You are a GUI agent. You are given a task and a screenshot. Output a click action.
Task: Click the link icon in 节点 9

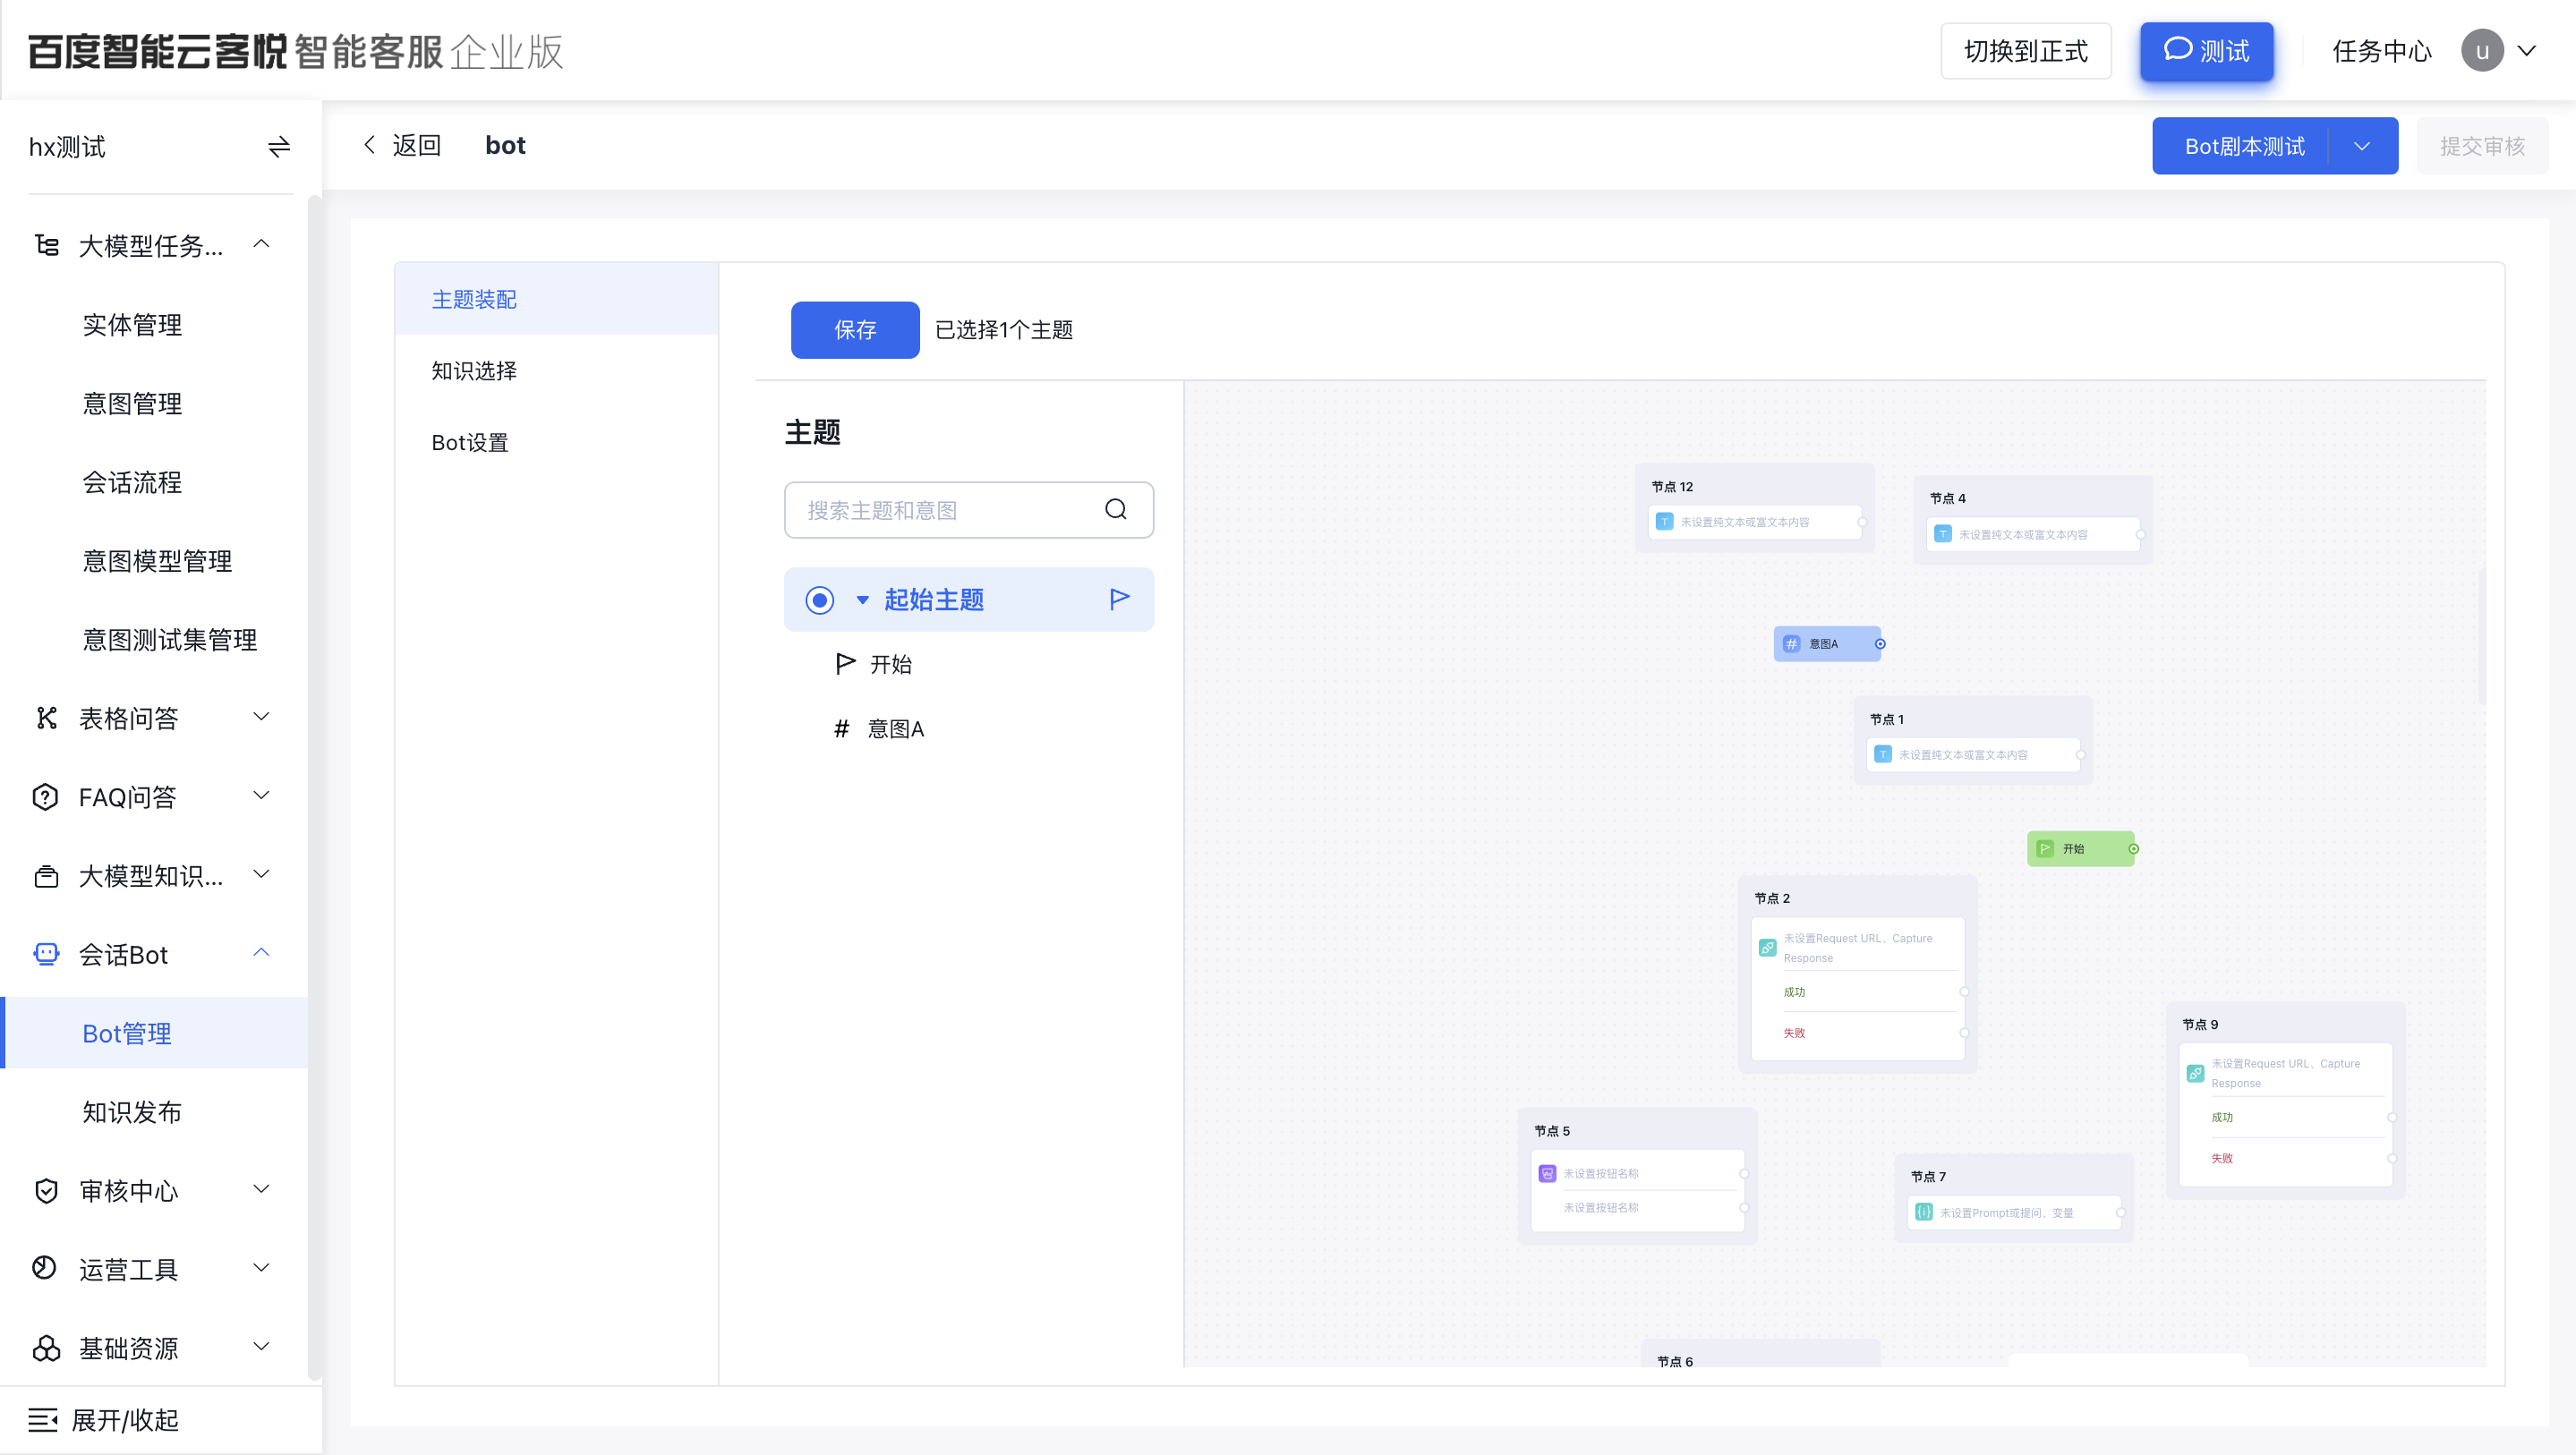pos(2195,1073)
